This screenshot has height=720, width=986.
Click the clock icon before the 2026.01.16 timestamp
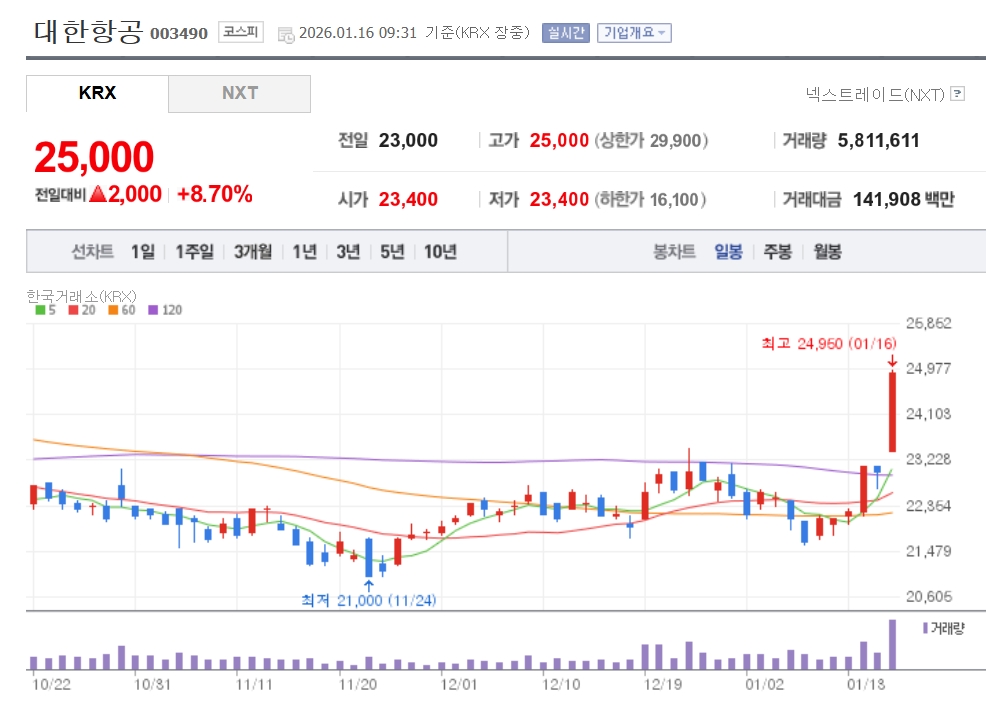(x=285, y=34)
